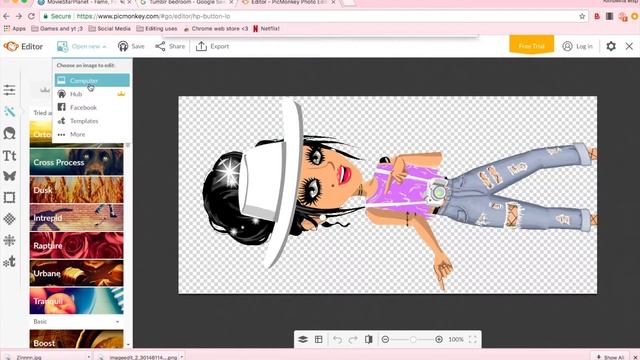Choose Hub from the open menu

(92, 94)
